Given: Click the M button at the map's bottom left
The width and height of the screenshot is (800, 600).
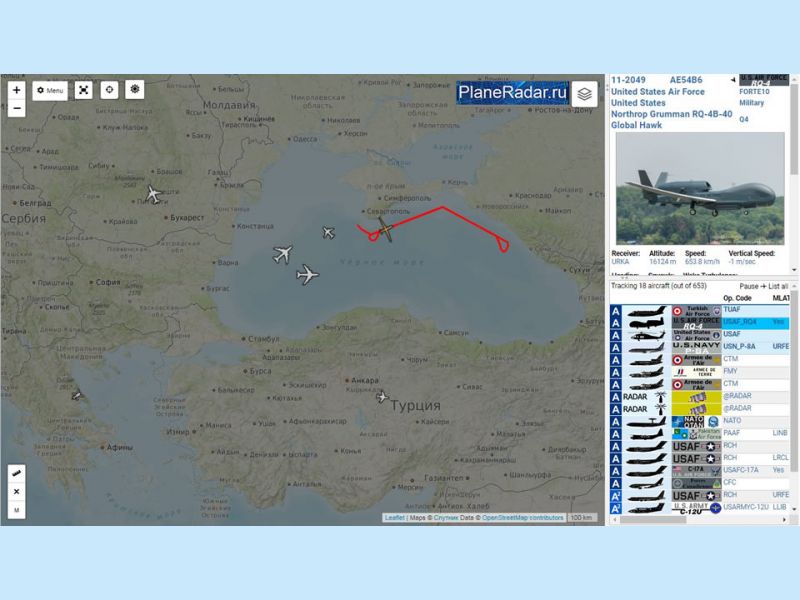Looking at the screenshot, I should click(x=17, y=510).
